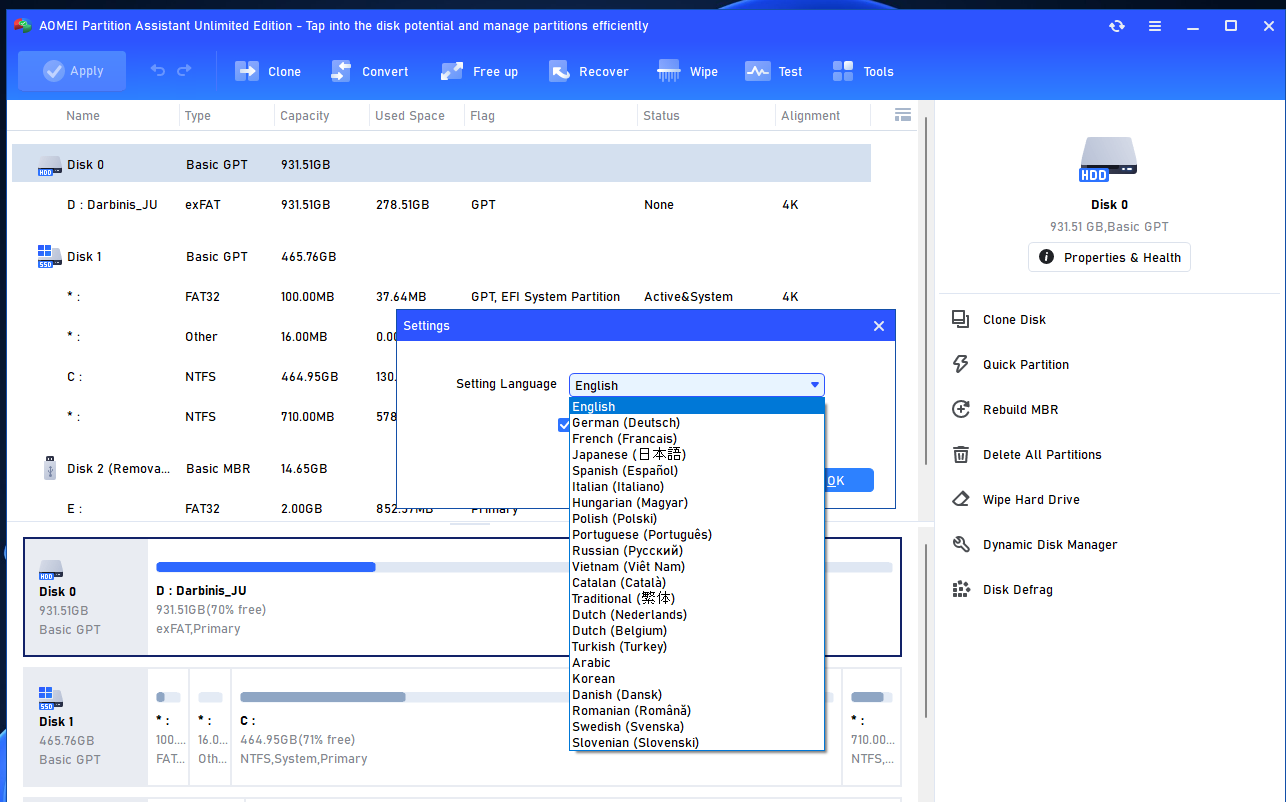Choose Hungarian (Magyar) language
This screenshot has height=802, width=1286.
[697, 502]
